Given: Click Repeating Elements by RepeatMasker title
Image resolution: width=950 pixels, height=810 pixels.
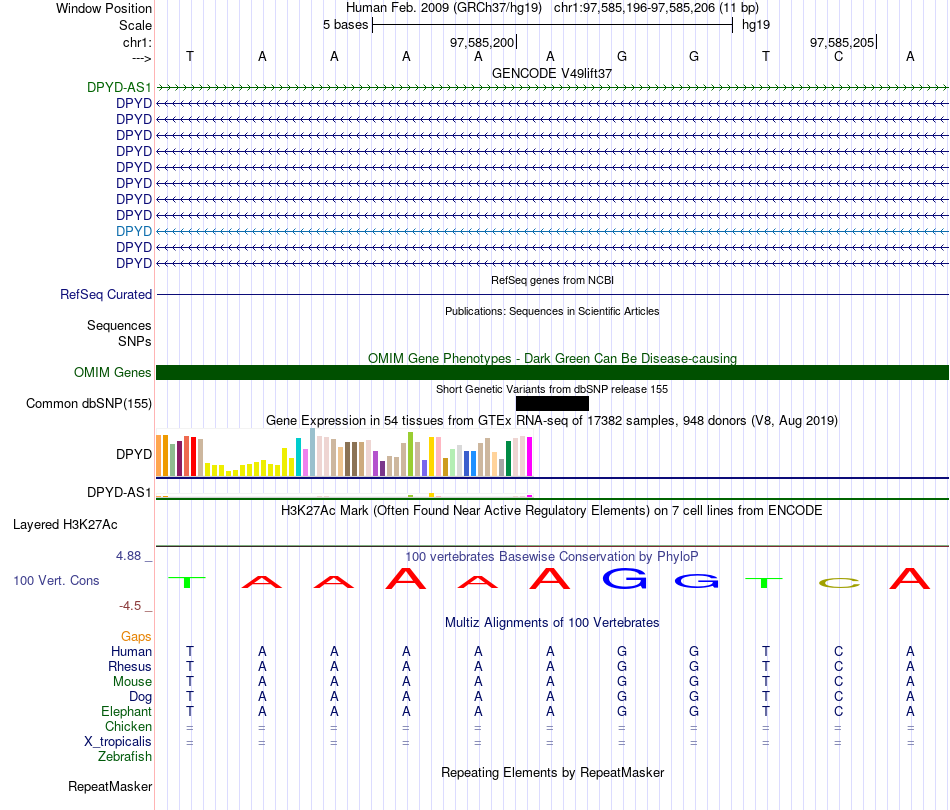Looking at the screenshot, I should point(552,772).
